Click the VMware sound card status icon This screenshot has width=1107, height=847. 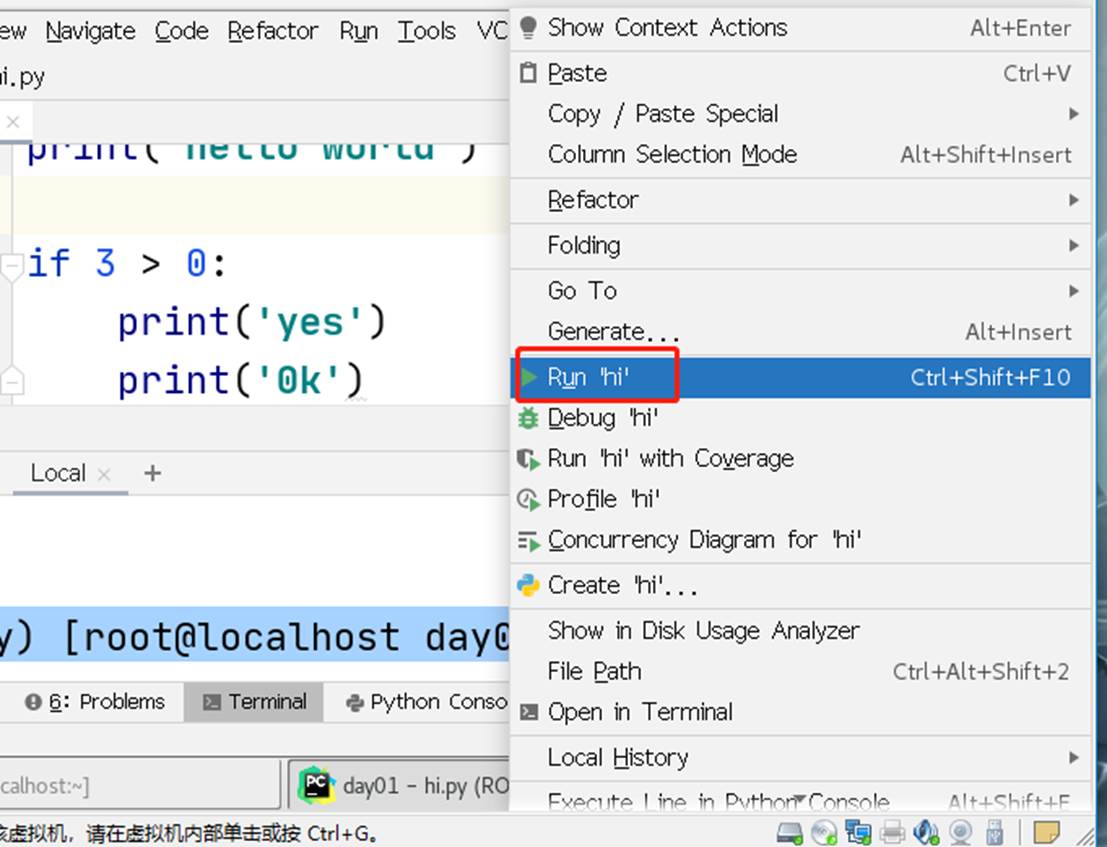coord(927,832)
